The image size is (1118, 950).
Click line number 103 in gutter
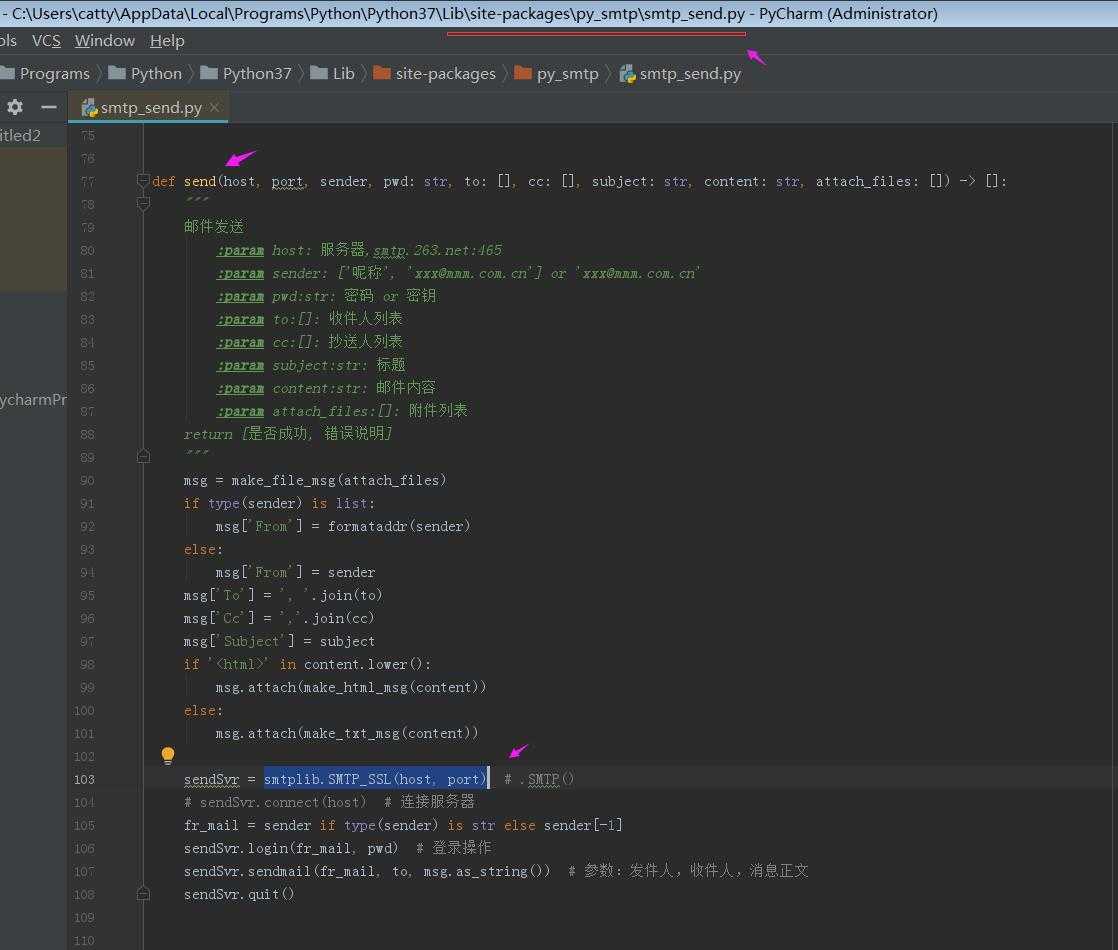click(84, 780)
